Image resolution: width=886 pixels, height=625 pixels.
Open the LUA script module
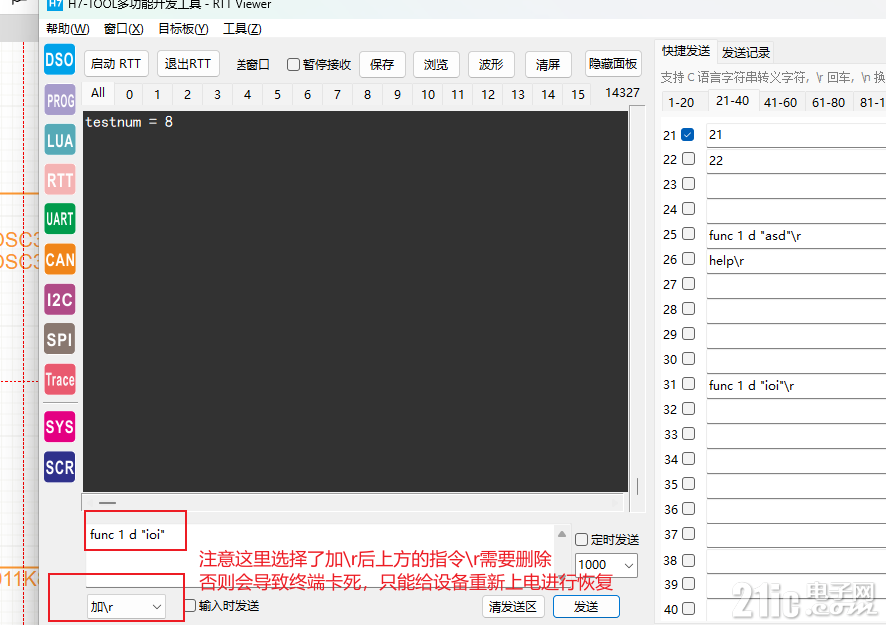60,140
